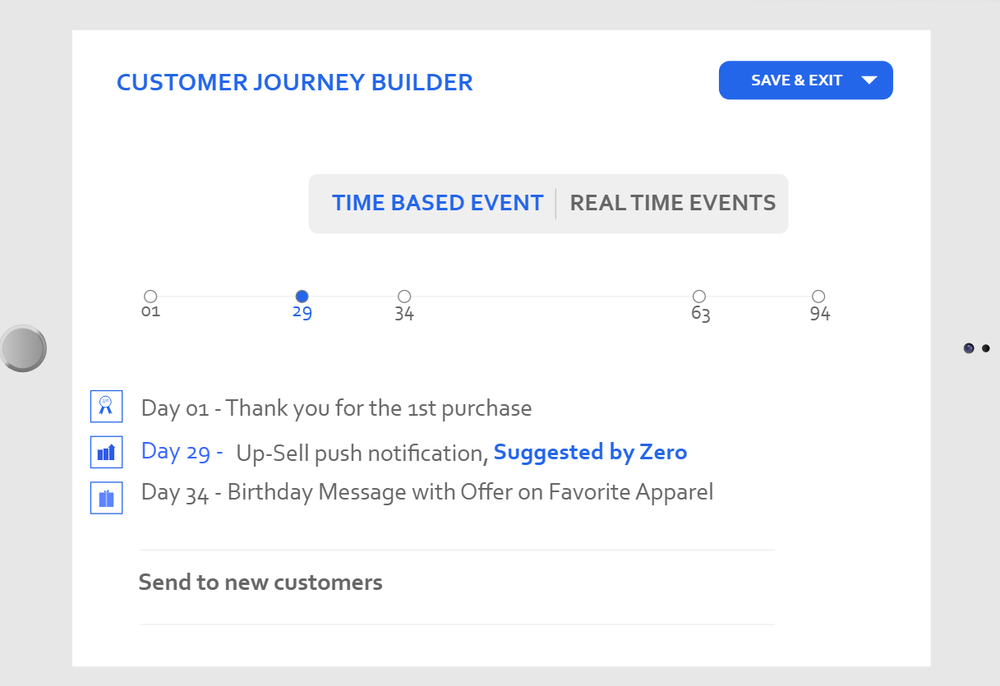Select the filled day 29 timeline point
This screenshot has height=686, width=1000.
(x=302, y=296)
